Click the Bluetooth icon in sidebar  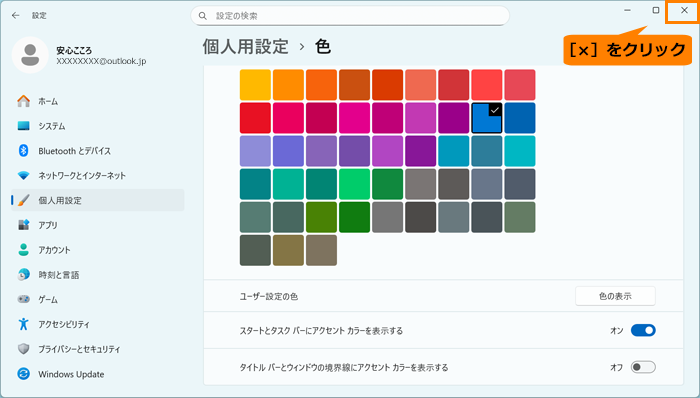pos(24,151)
